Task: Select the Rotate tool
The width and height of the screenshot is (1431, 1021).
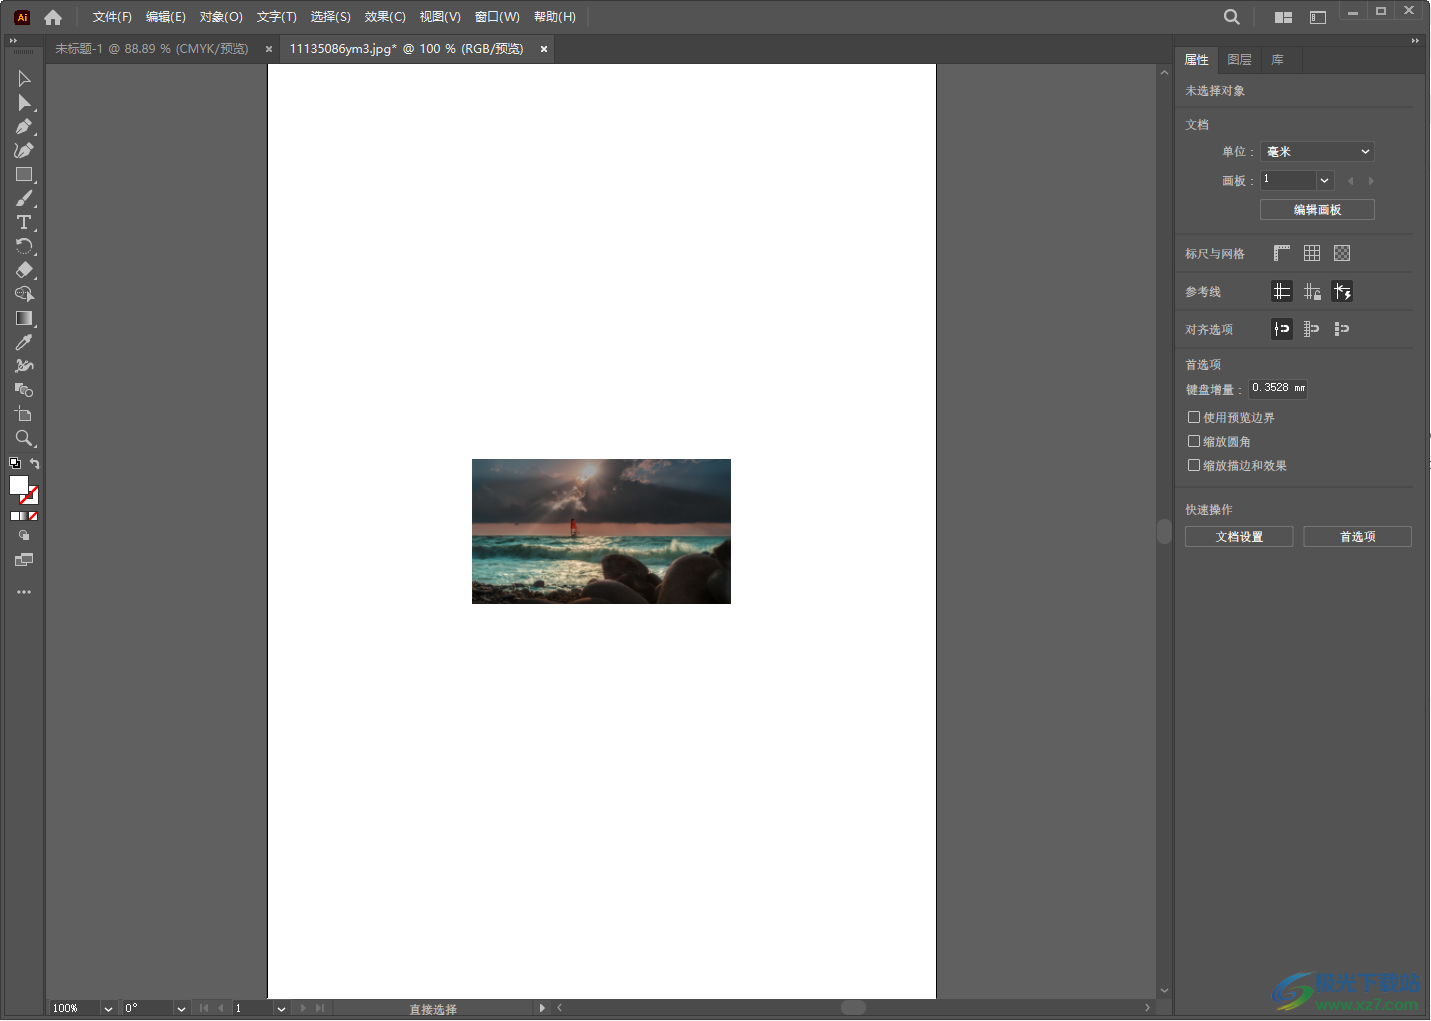Action: [x=24, y=247]
